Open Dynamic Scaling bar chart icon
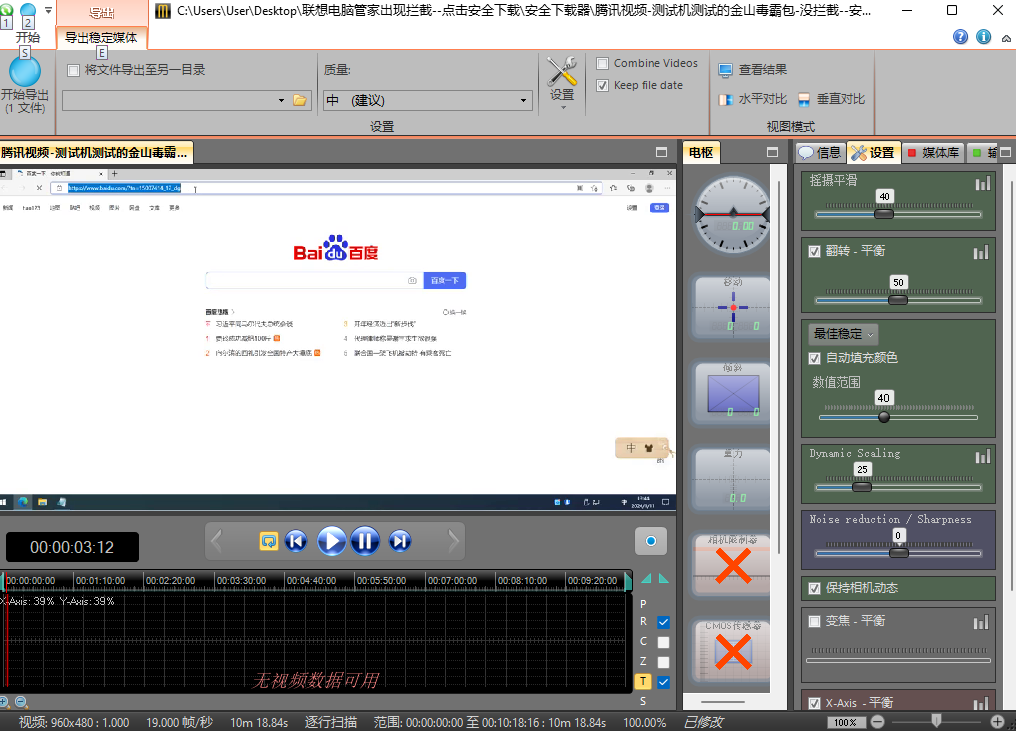Viewport: 1016px width, 731px height. point(982,457)
